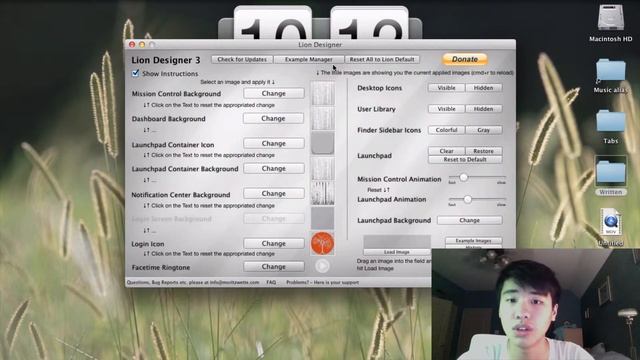Click the Mission Control Animation slider
Viewport: 640px width, 360px height.
477,178
